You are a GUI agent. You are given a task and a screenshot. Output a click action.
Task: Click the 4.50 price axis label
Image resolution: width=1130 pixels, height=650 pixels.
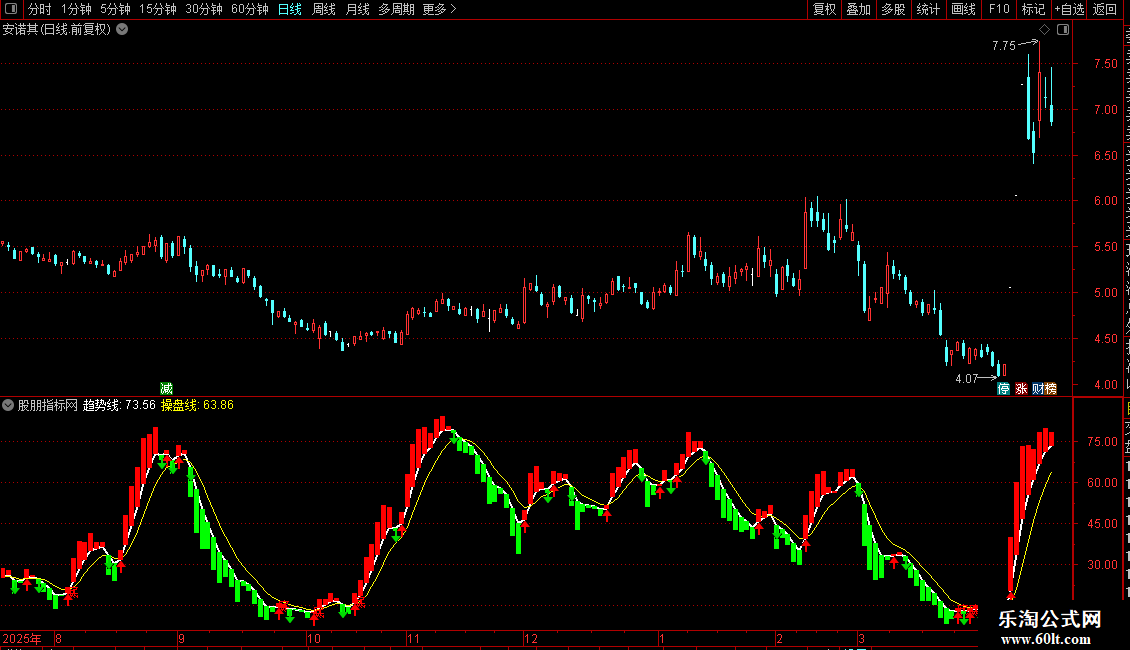tap(1105, 339)
